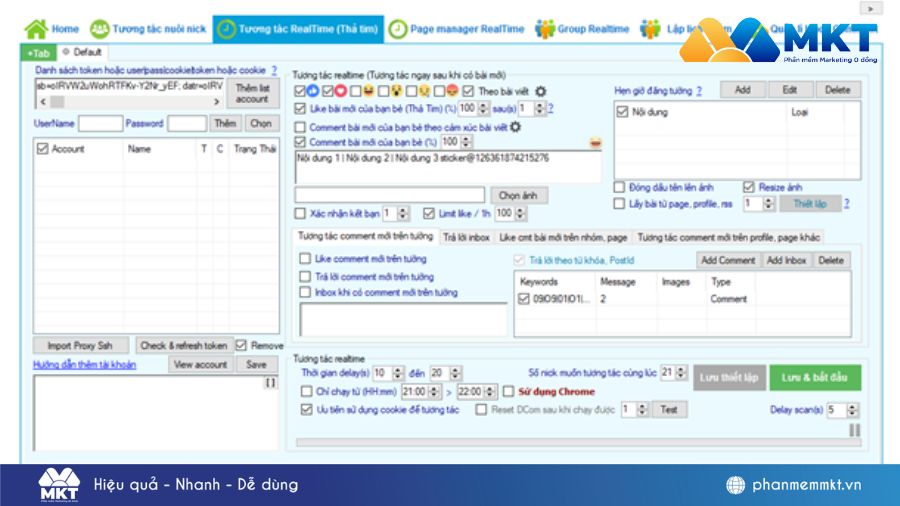Viewport: 900px width, 506px height.
Task: Click the green Lưu & bắt đầu button
Action: 815,377
